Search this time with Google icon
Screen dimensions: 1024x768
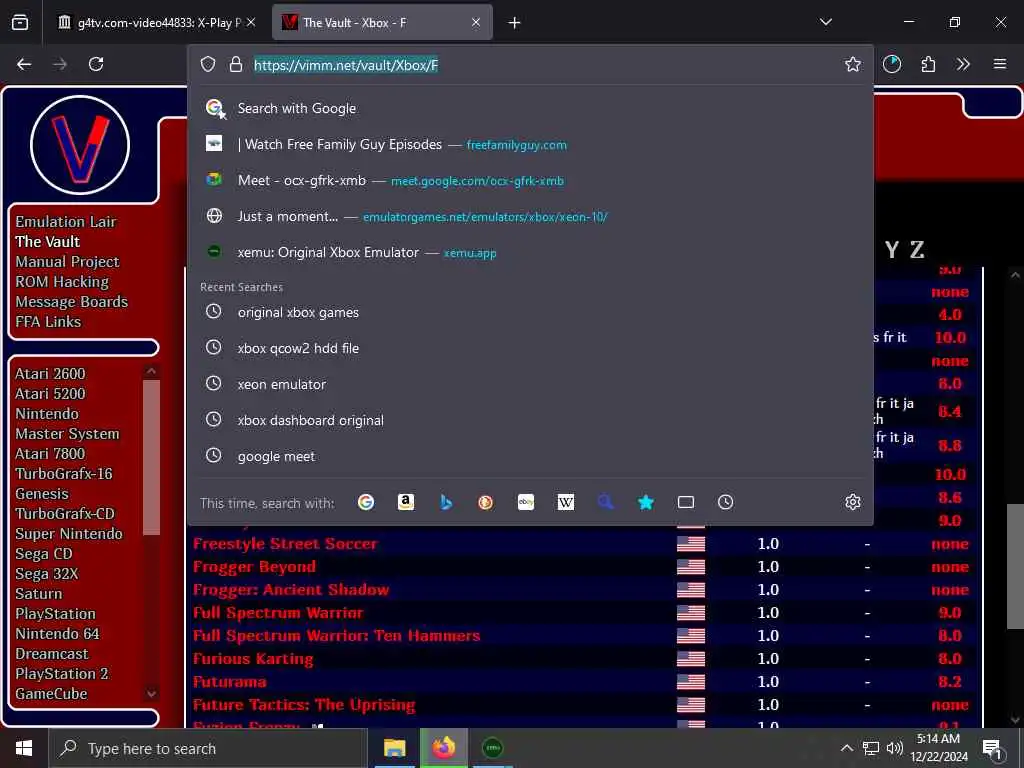tap(366, 502)
